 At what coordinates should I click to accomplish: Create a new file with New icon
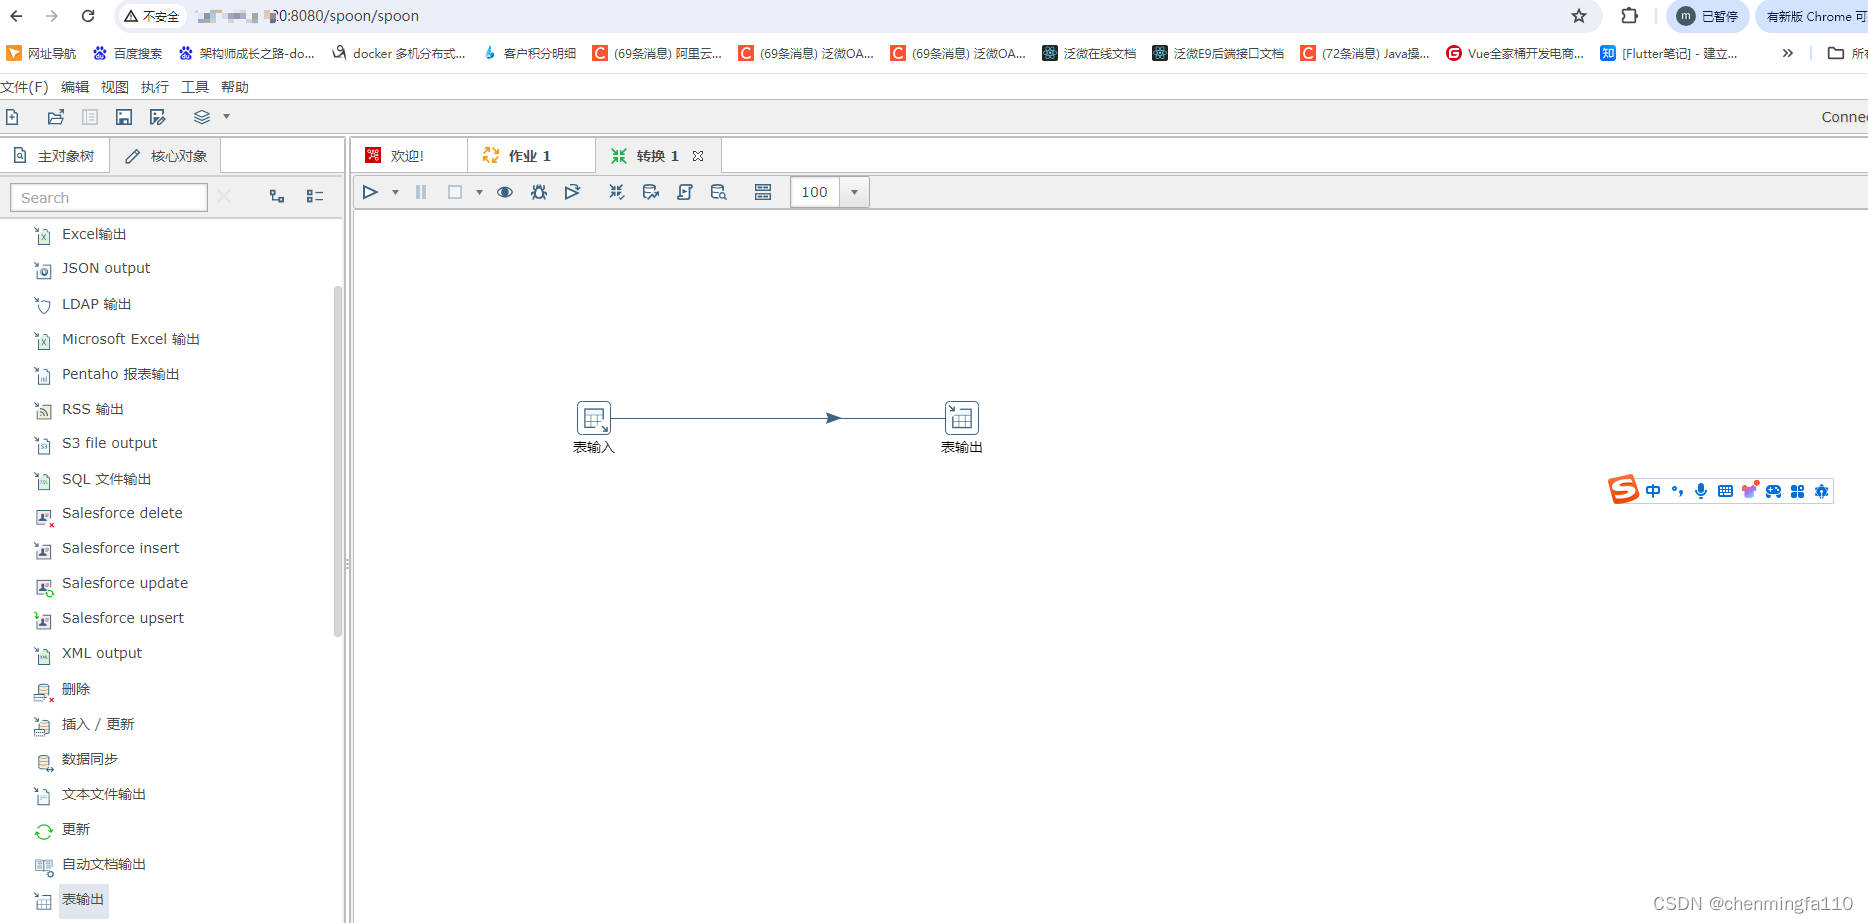point(11,116)
